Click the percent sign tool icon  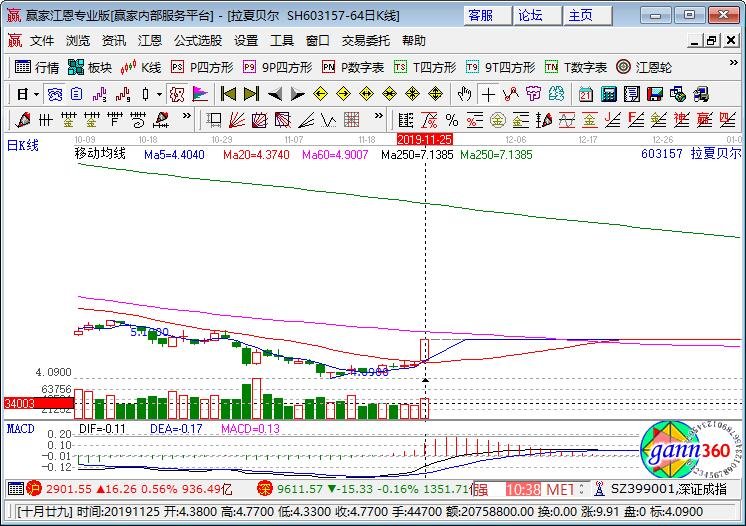tap(452, 120)
